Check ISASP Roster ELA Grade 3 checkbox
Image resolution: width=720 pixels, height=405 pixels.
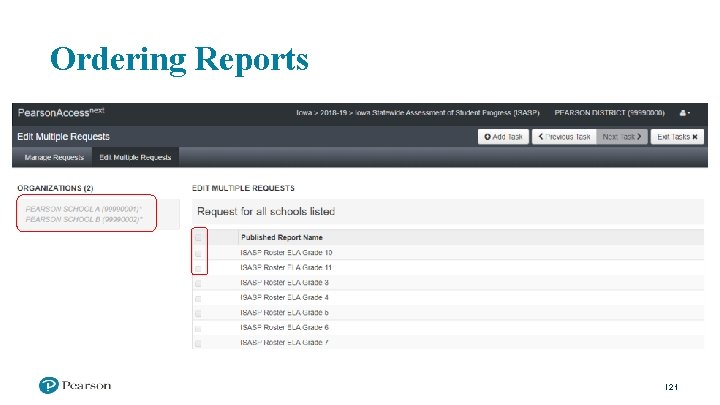coord(198,283)
